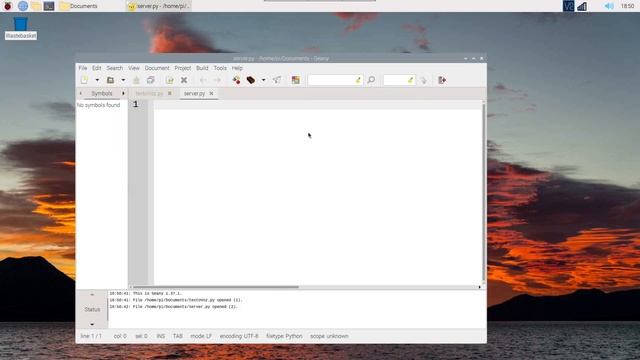The width and height of the screenshot is (640, 360).
Task: Close the first document tab
Action: 170,93
